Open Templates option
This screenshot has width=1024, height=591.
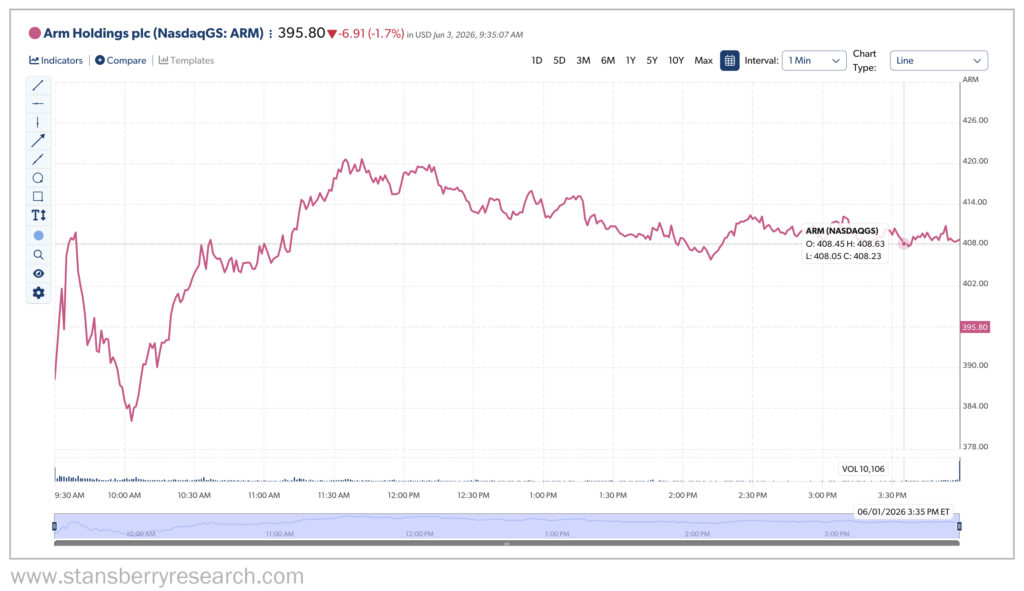pos(187,61)
